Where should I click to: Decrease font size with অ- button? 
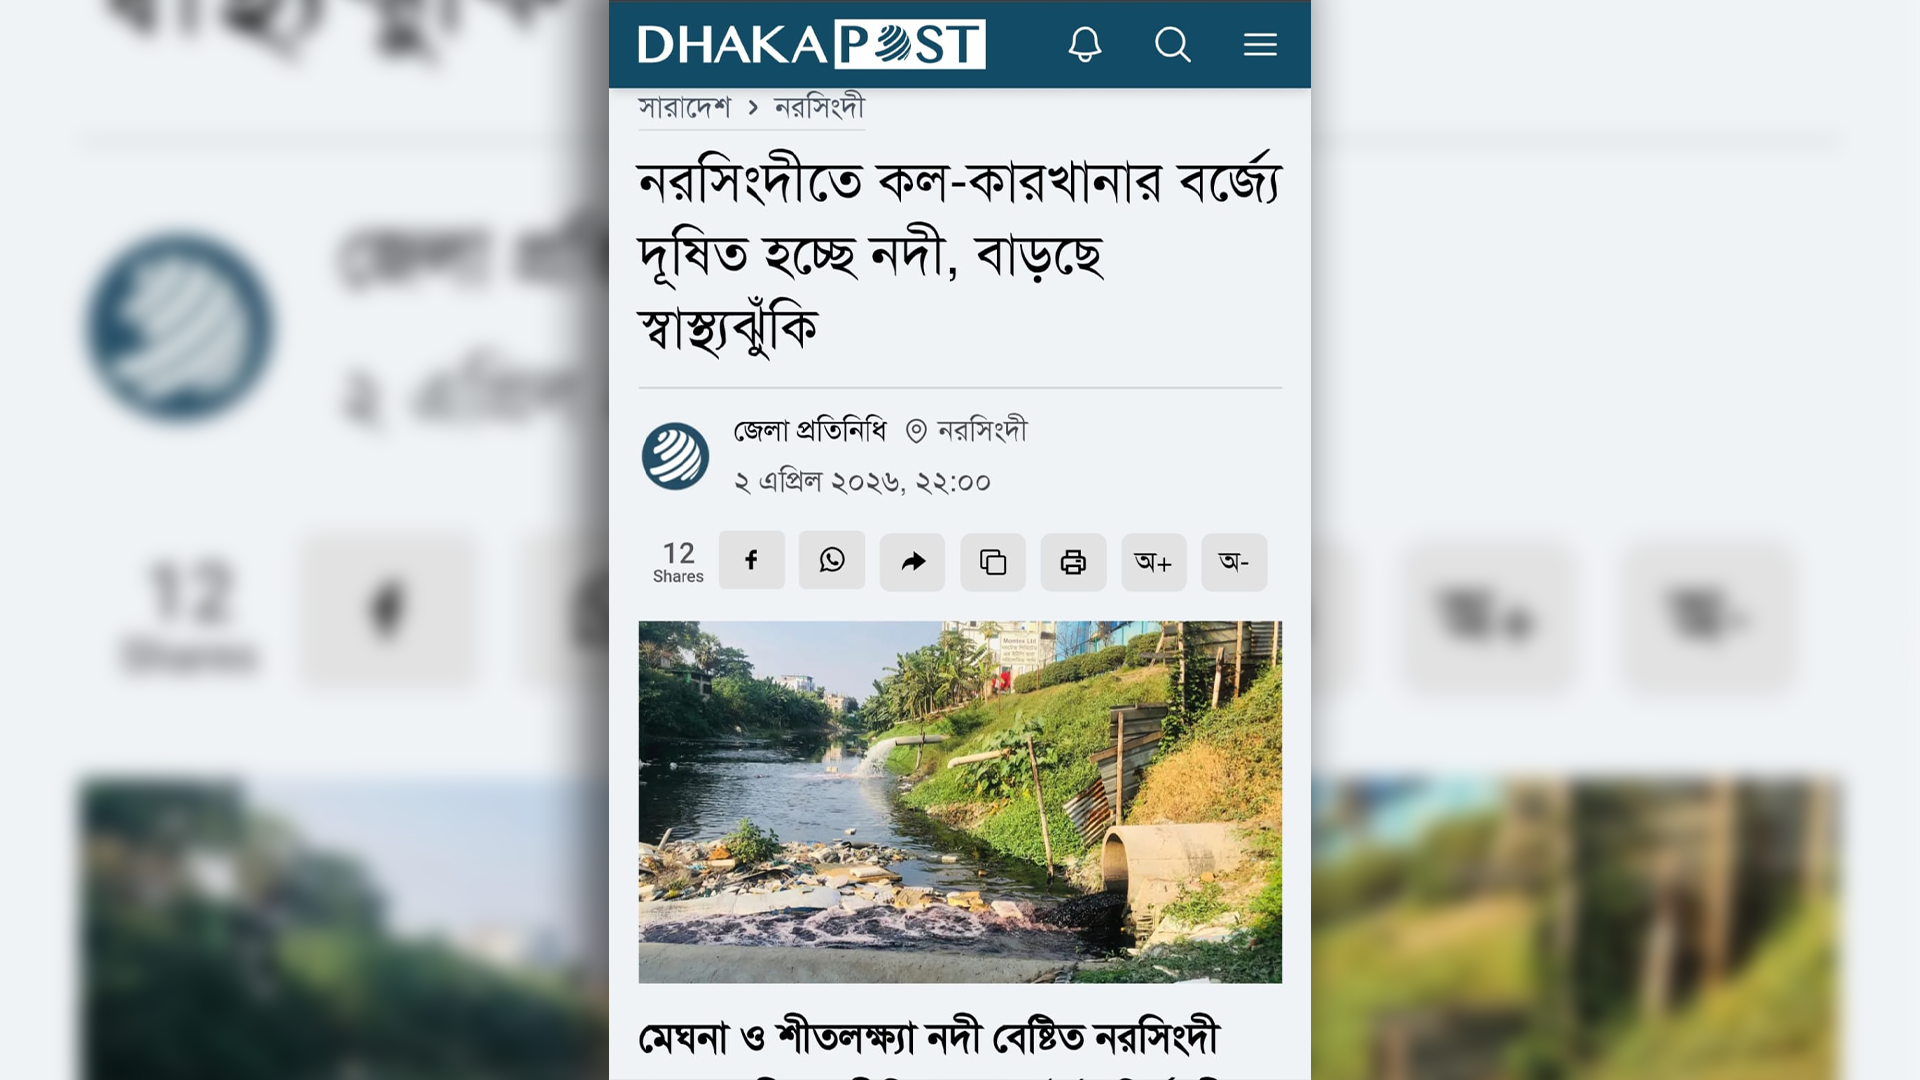point(1234,562)
